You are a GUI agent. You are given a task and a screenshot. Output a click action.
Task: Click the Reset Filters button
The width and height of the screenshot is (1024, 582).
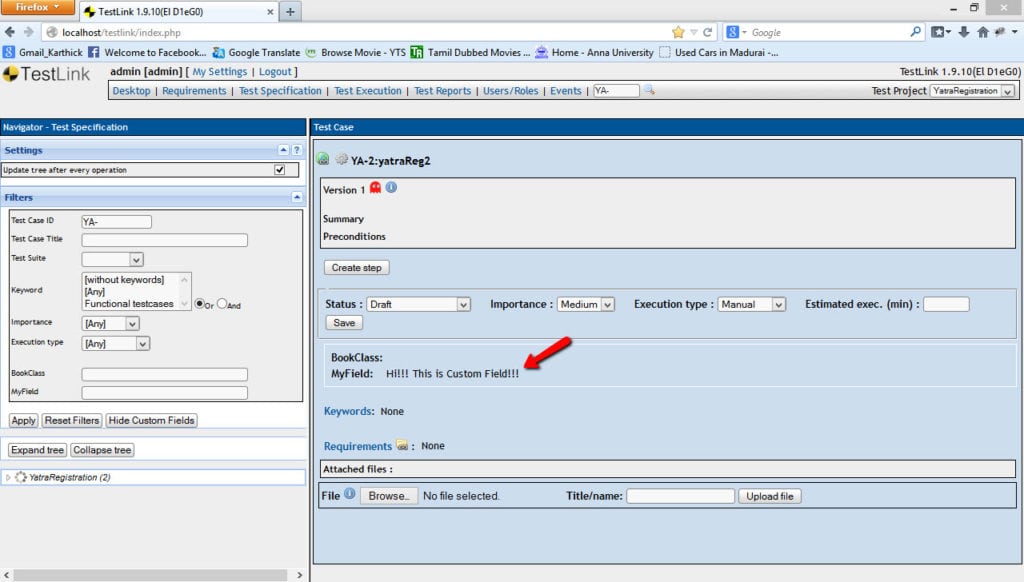pos(72,421)
